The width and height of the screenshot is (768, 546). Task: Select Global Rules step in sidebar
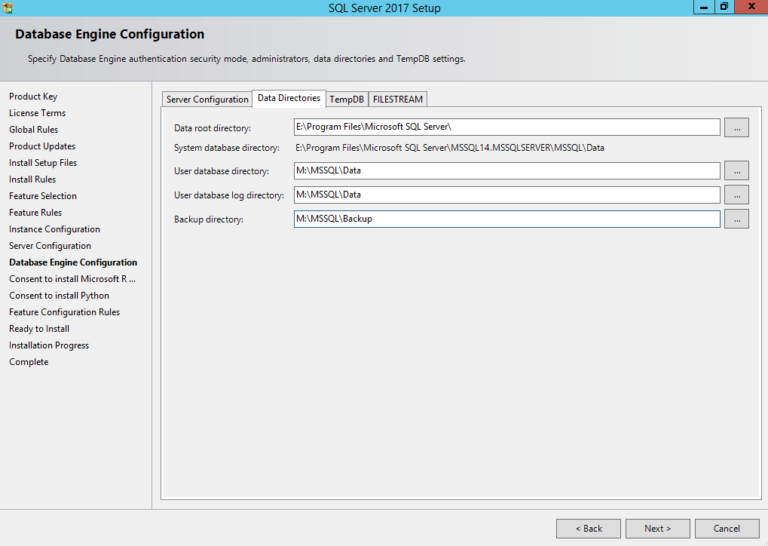[x=33, y=130]
